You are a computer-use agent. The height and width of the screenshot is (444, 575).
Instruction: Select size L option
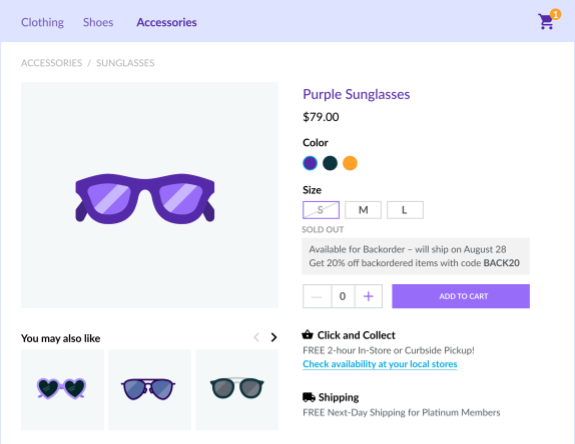[x=405, y=210]
